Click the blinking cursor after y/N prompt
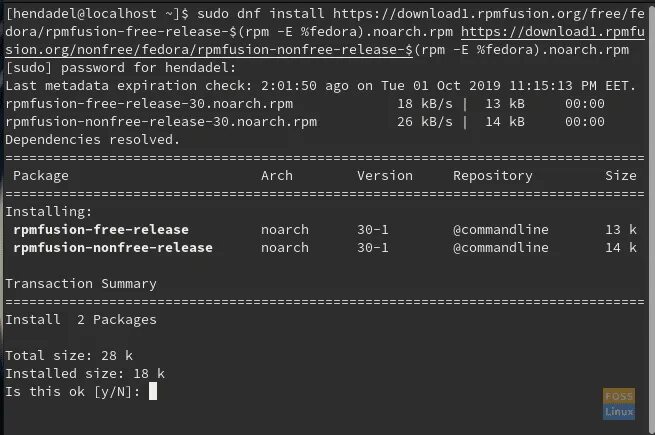Screen dimensions: 655x435 tap(153, 392)
